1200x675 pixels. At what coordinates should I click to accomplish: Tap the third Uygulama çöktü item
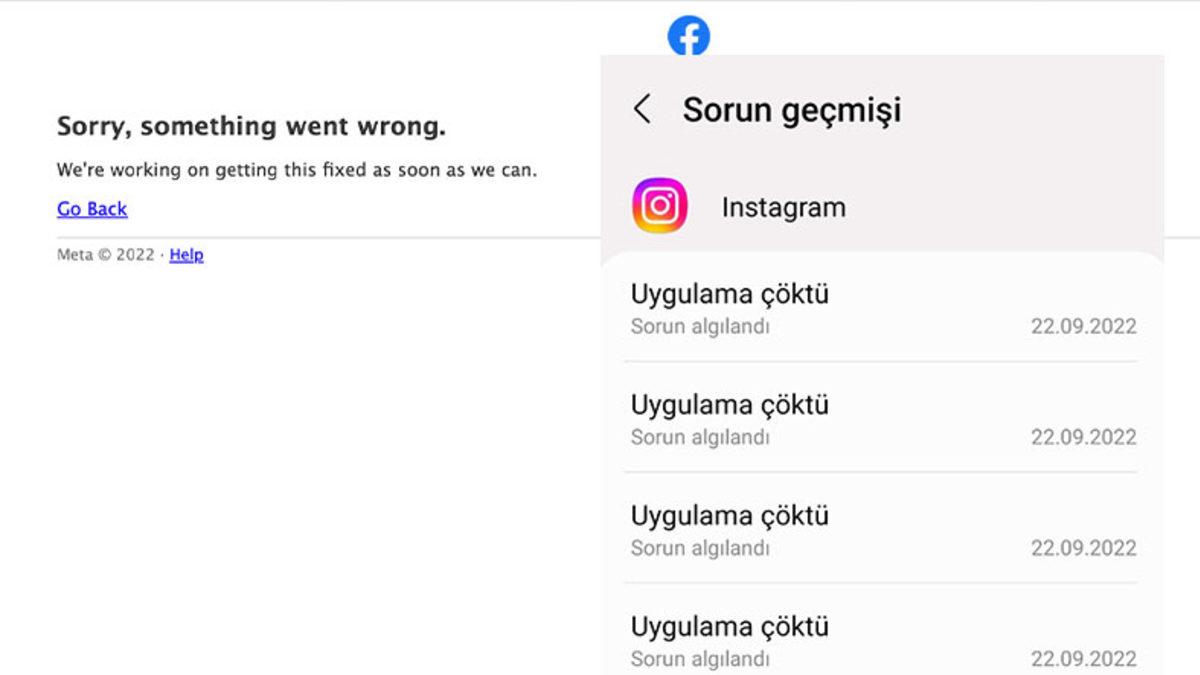click(731, 516)
